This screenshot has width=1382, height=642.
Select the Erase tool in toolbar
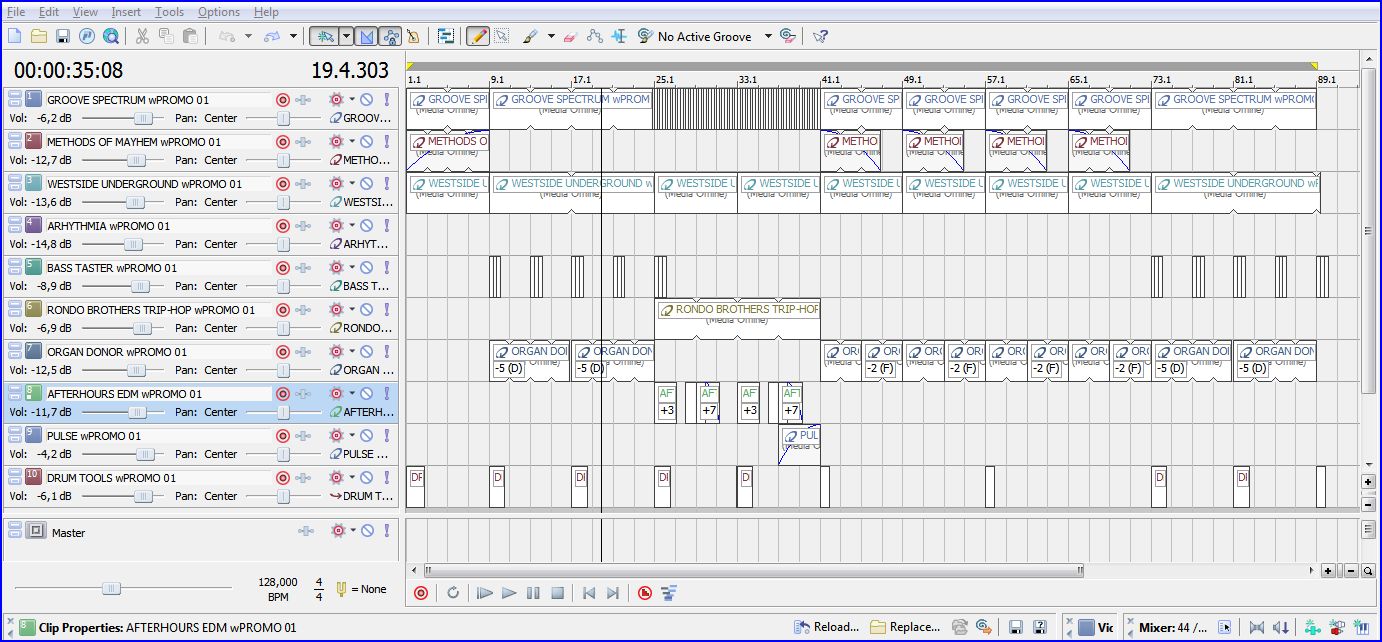point(571,36)
